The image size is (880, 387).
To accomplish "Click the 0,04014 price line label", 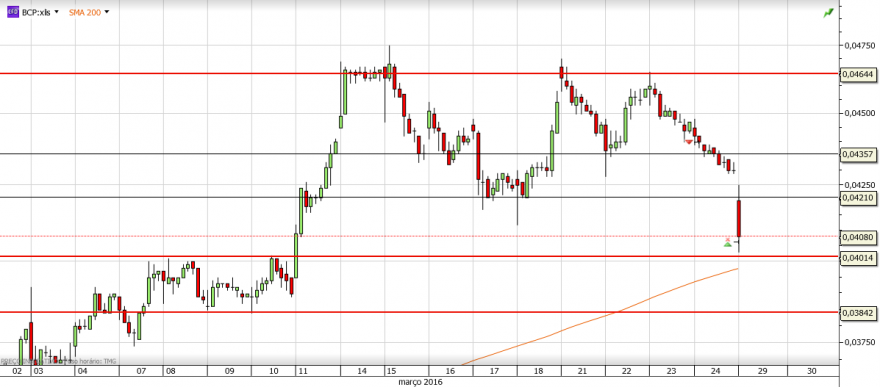I will (x=858, y=257).
